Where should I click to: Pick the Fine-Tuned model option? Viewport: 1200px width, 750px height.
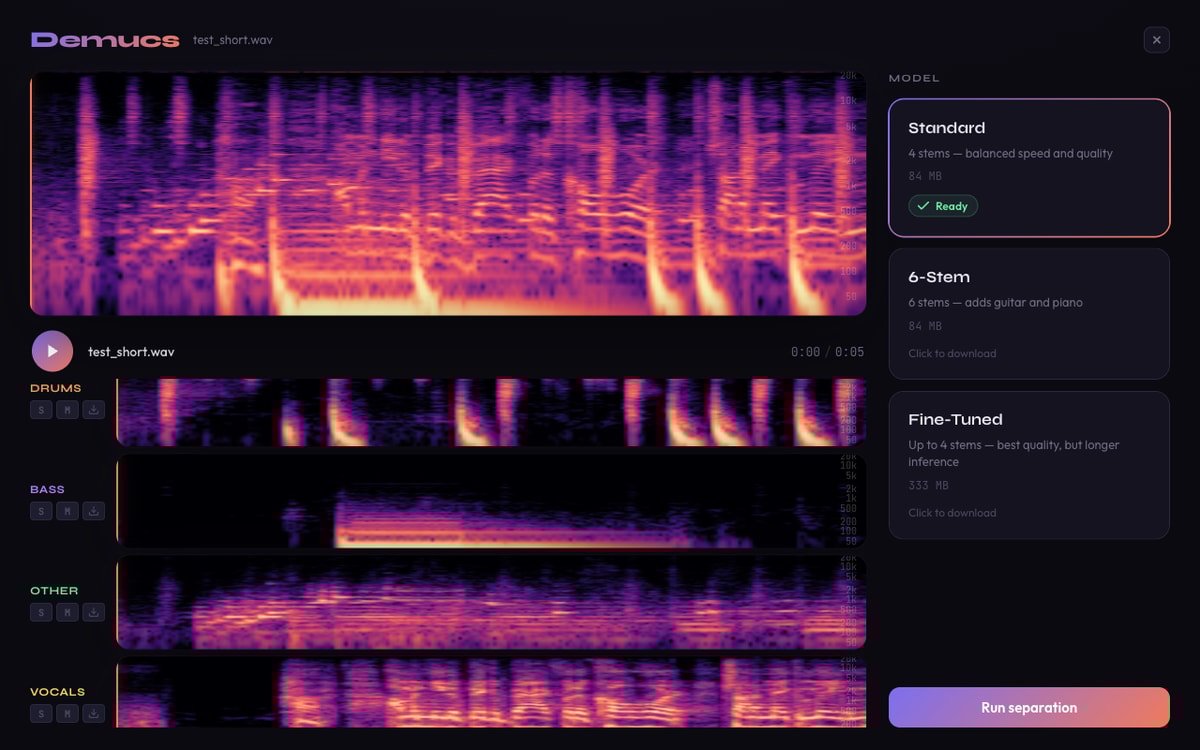(1028, 465)
